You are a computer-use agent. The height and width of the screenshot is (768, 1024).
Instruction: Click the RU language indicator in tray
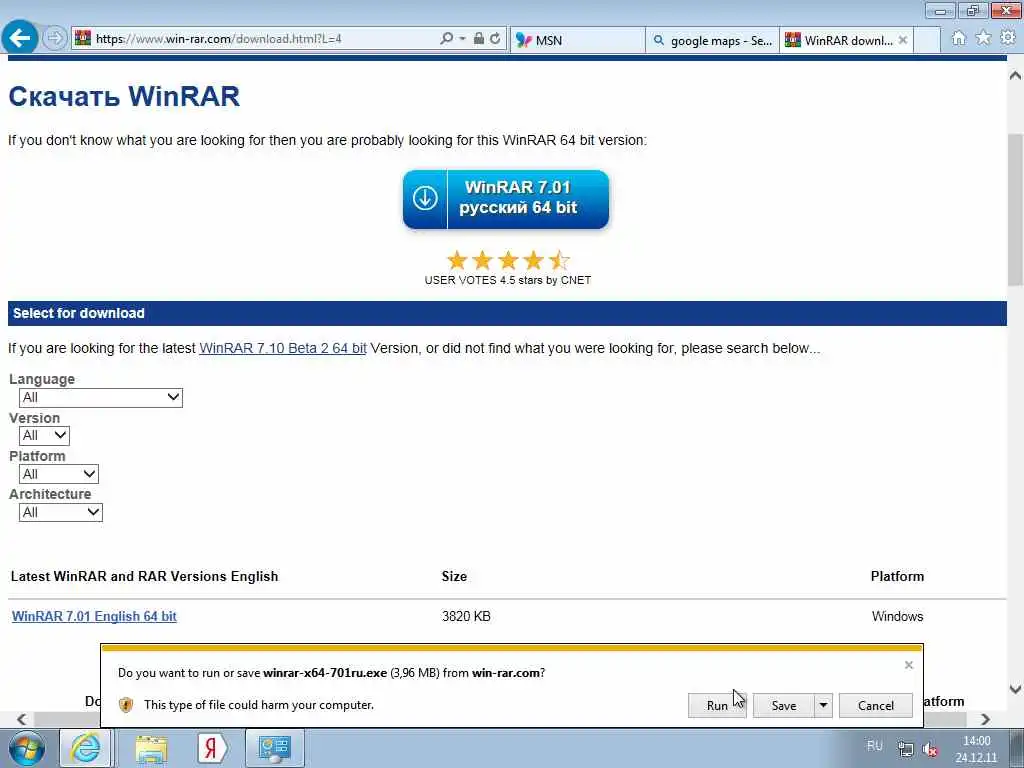point(874,746)
